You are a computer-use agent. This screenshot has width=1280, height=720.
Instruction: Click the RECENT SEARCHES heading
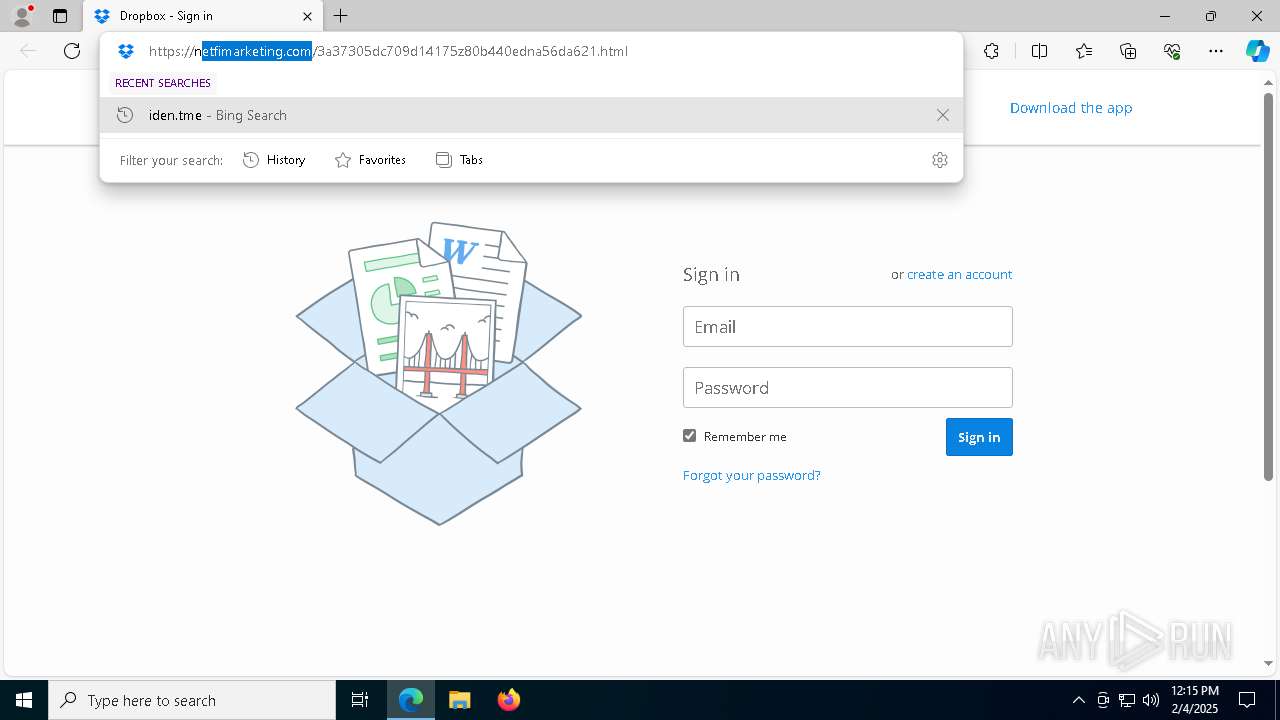coord(163,83)
